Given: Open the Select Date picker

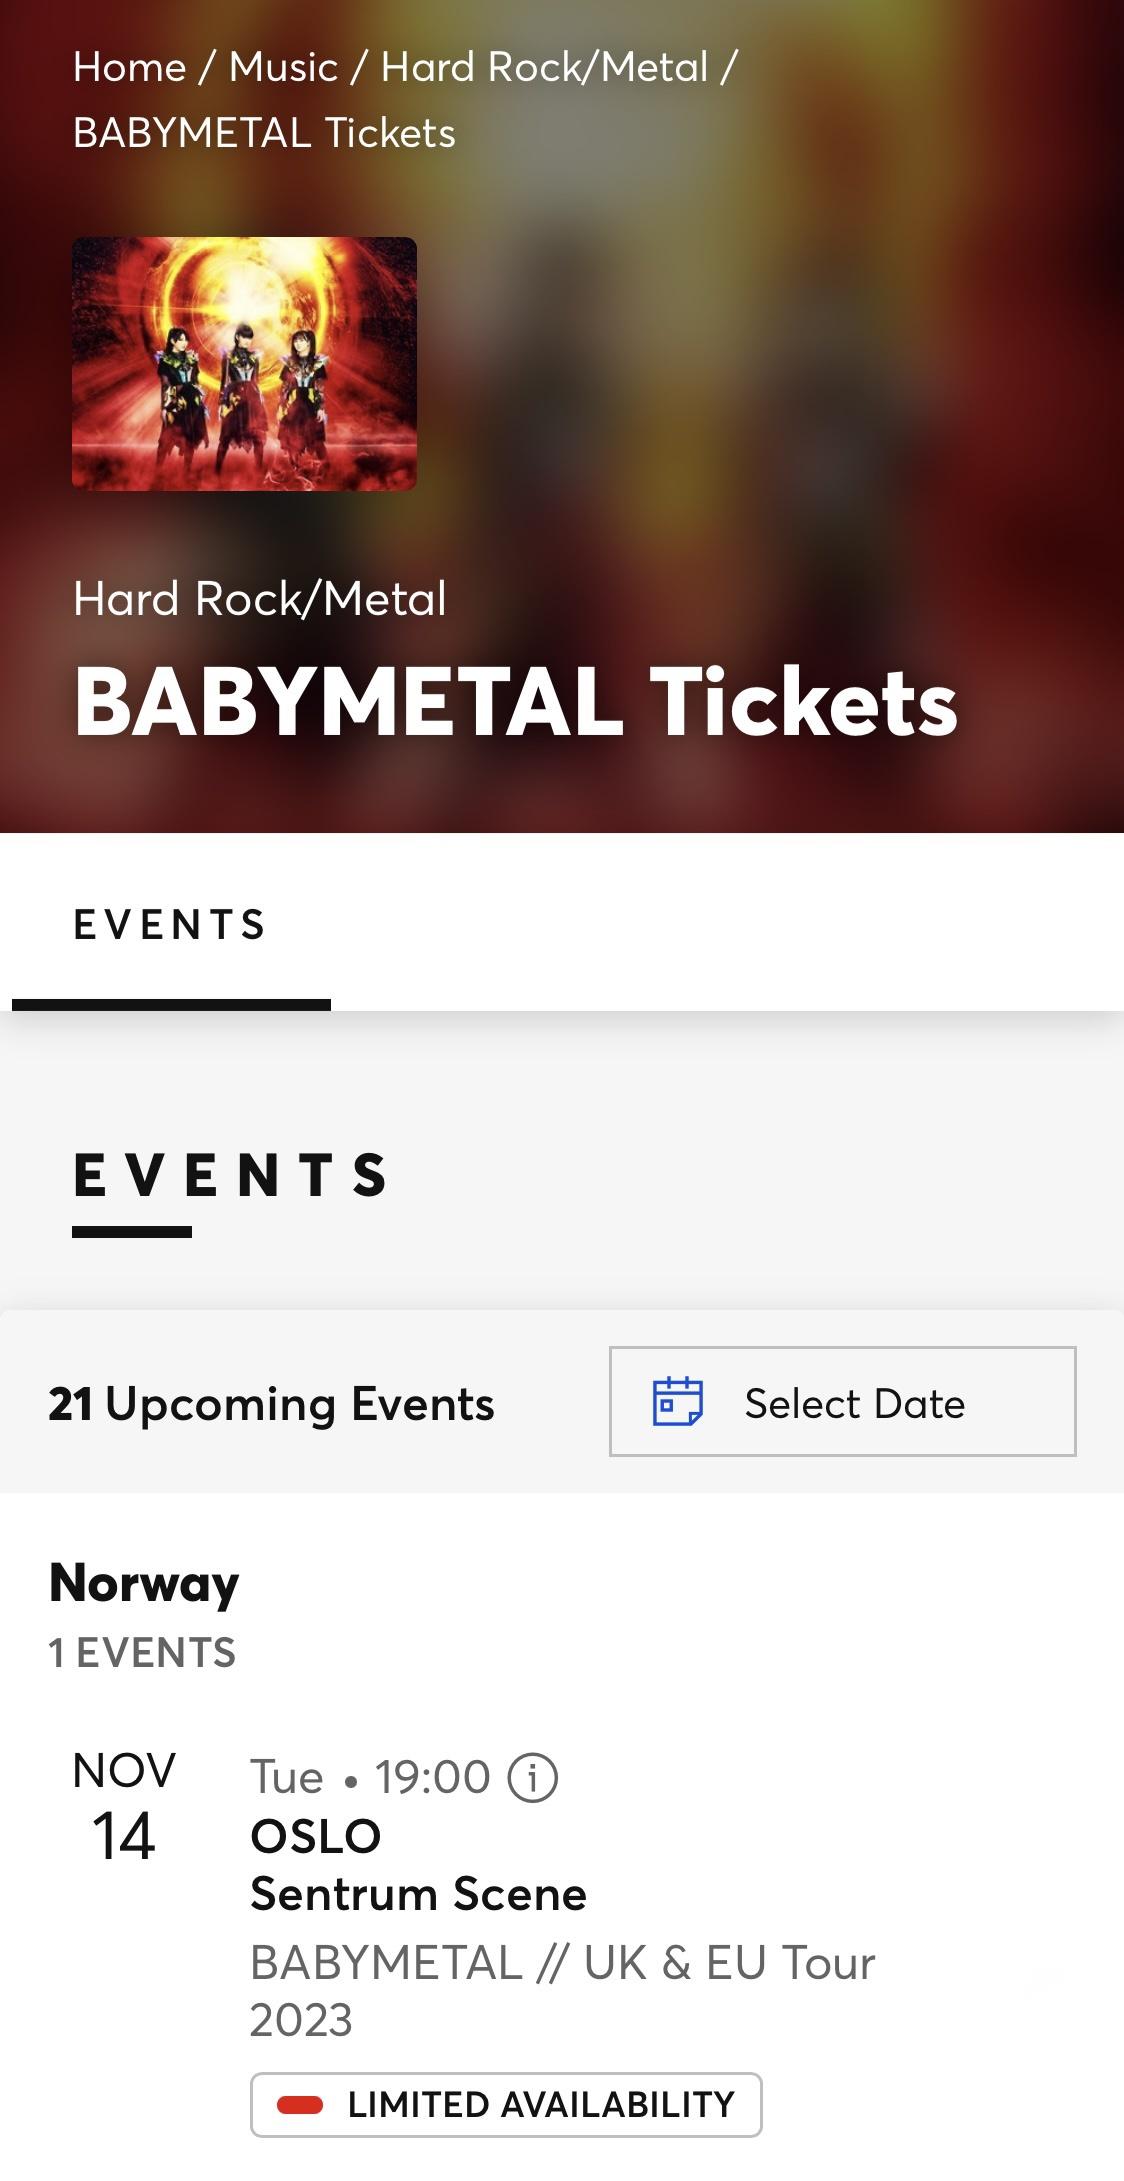Looking at the screenshot, I should click(x=842, y=1401).
